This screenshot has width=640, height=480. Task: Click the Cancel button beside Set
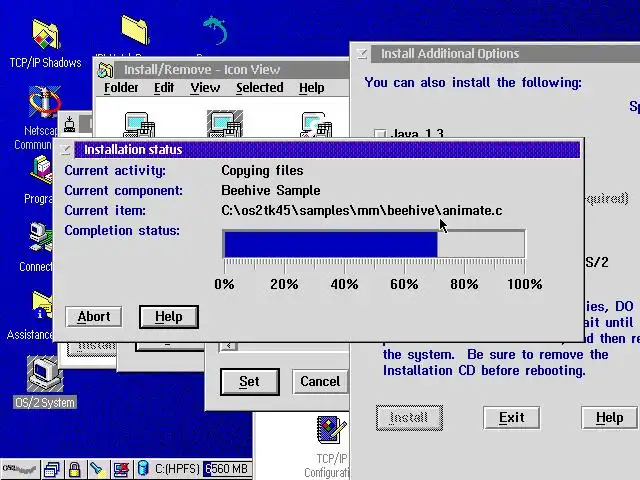click(x=320, y=382)
